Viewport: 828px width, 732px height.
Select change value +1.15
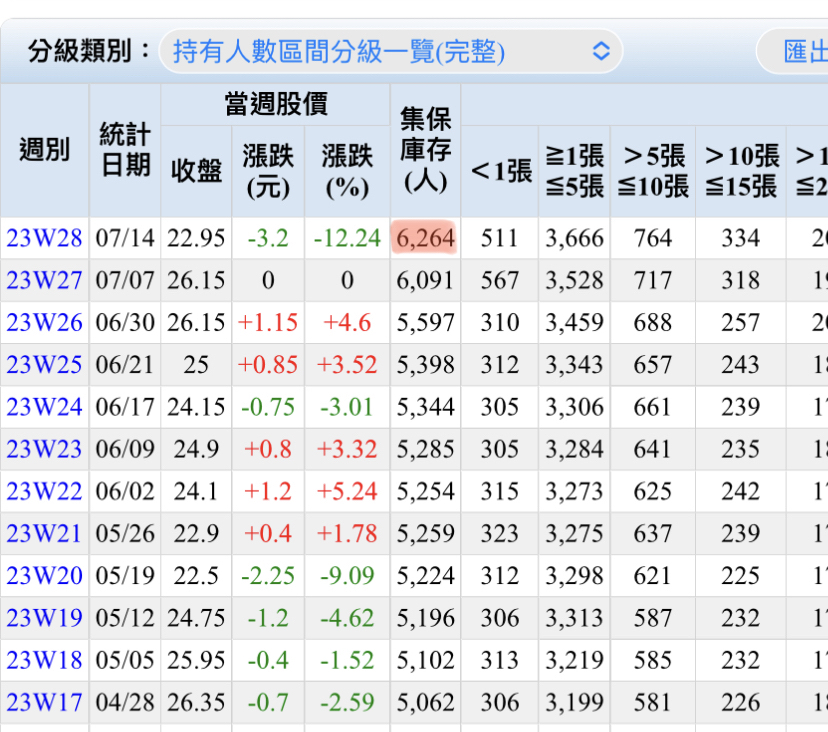click(268, 323)
